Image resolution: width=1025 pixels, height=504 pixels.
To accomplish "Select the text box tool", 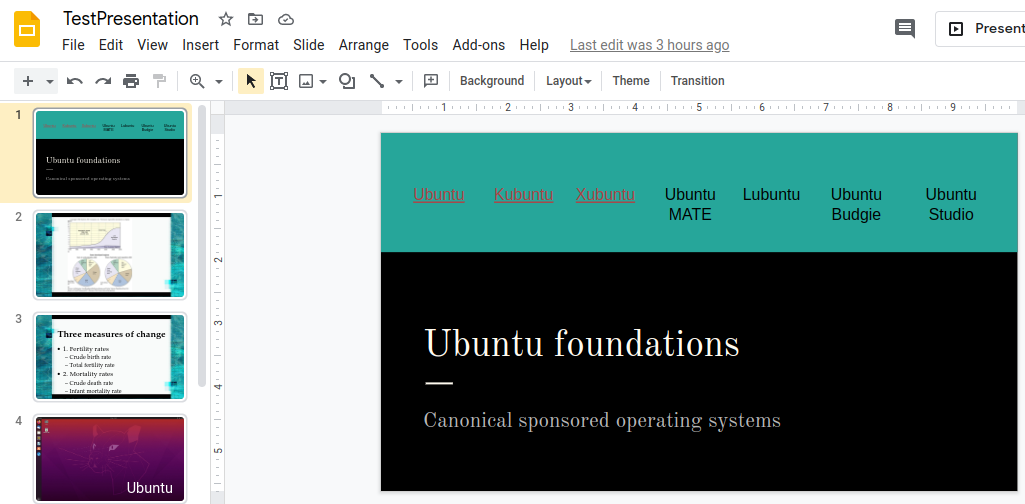I will (278, 81).
